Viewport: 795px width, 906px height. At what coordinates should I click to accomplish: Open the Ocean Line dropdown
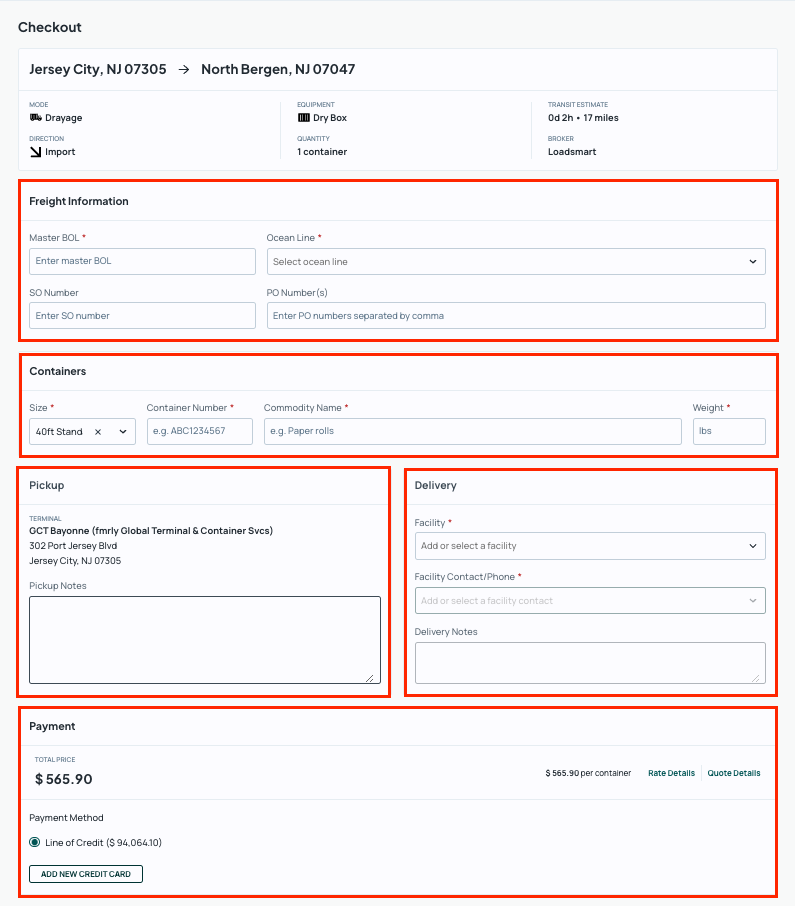[516, 262]
